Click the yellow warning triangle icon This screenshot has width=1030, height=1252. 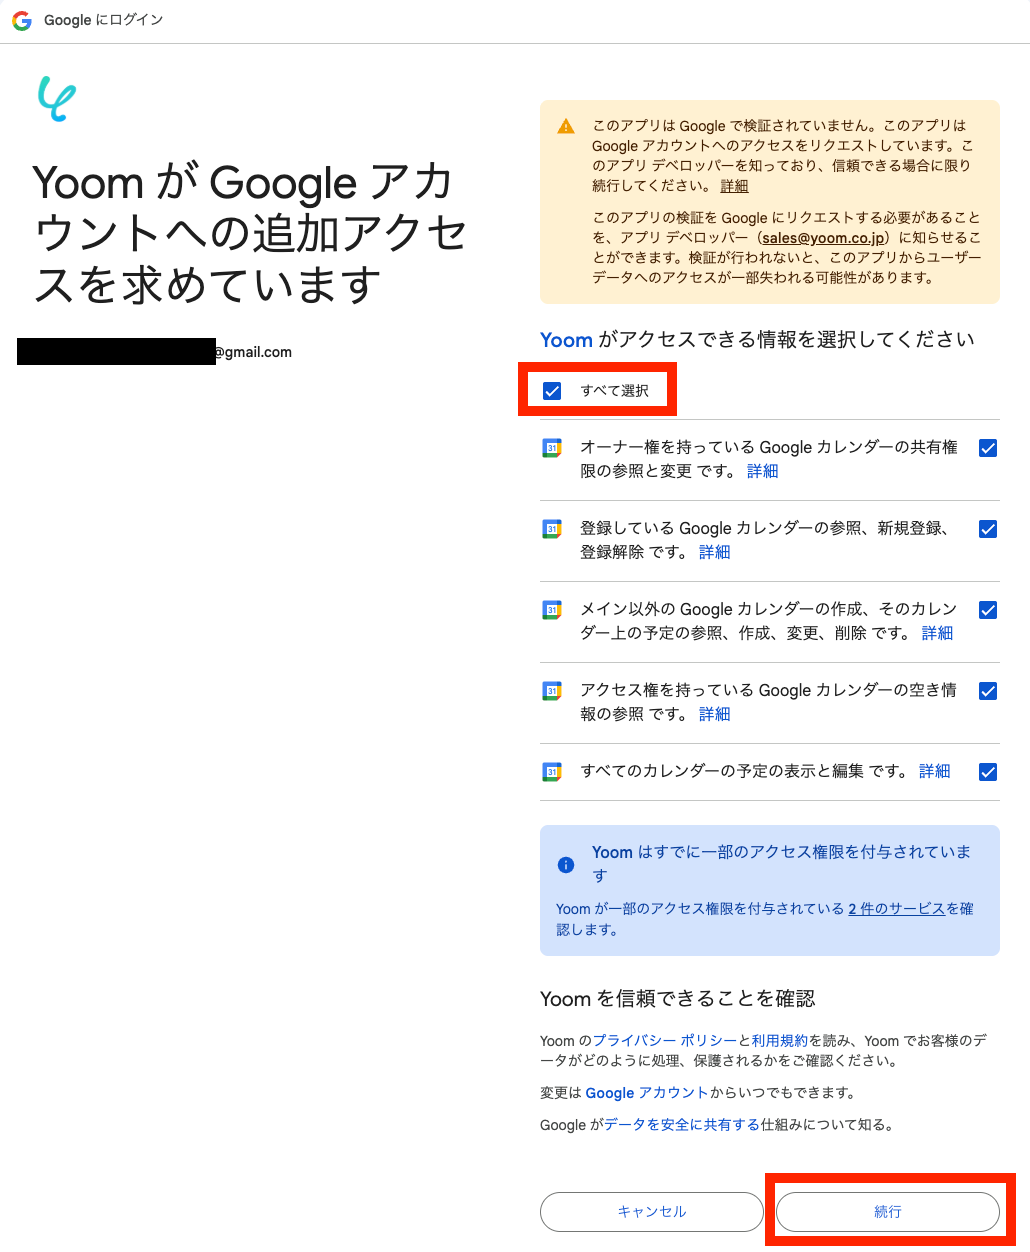click(566, 127)
